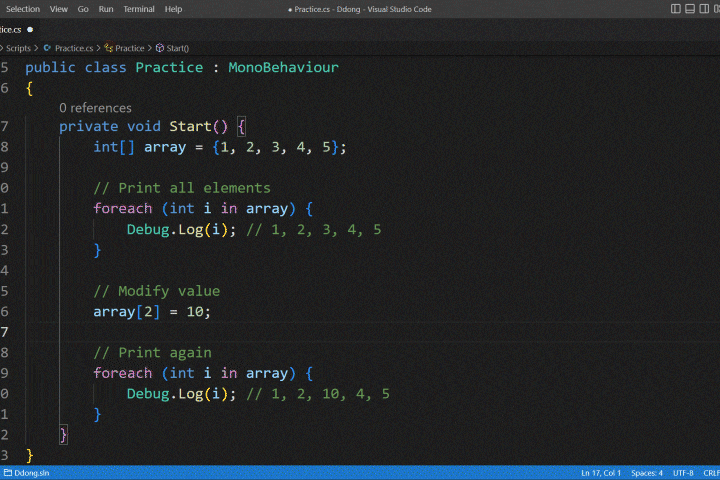Click the window title 'Practice.cs - Ddong - Visual Studio Code'
This screenshot has width=720, height=480.
[x=363, y=9]
